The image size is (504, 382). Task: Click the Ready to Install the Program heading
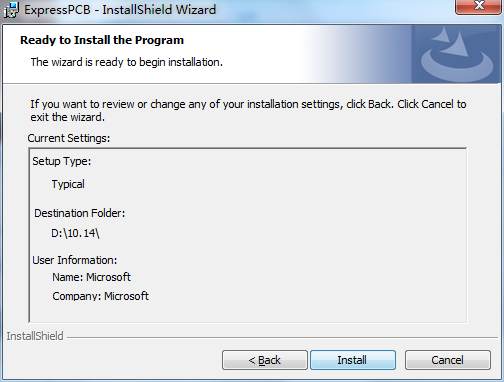click(x=102, y=40)
